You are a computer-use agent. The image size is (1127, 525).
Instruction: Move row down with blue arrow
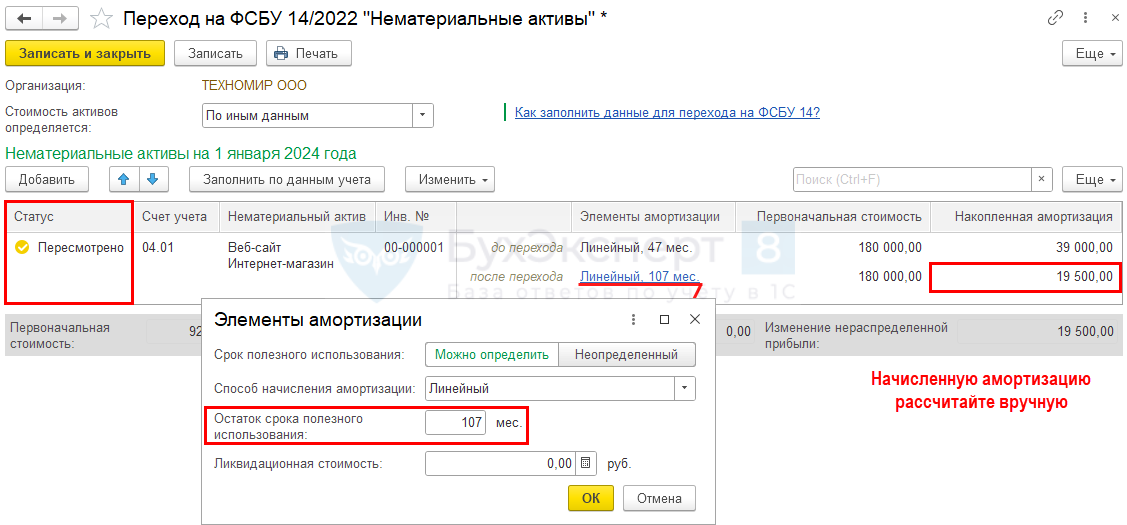click(x=152, y=180)
